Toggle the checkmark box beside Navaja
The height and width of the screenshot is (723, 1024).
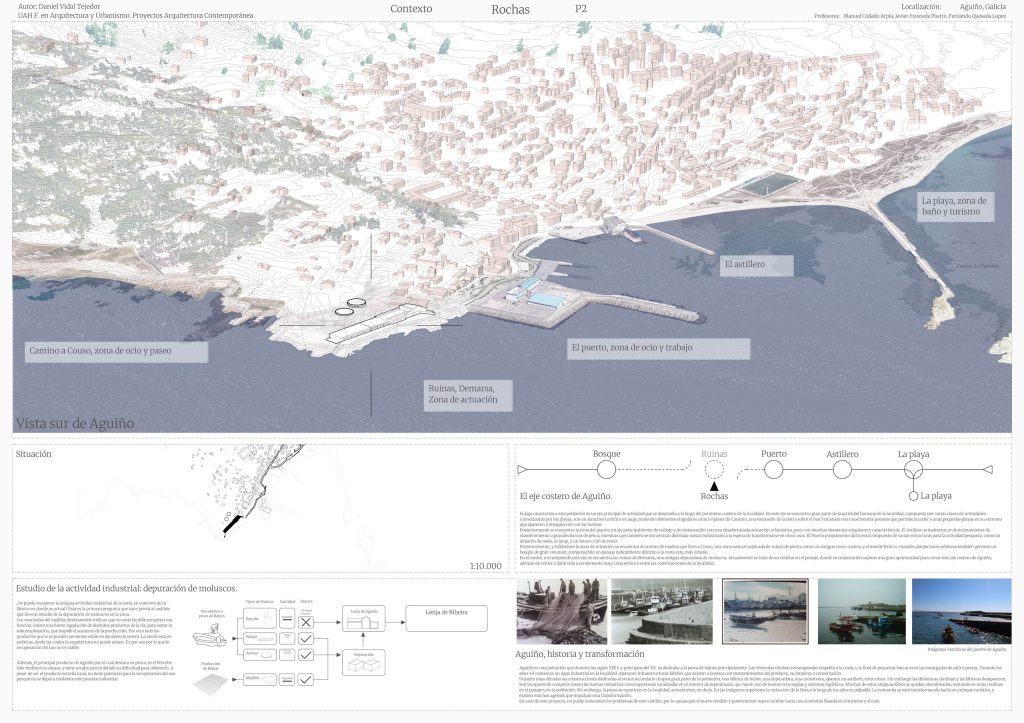coord(308,638)
